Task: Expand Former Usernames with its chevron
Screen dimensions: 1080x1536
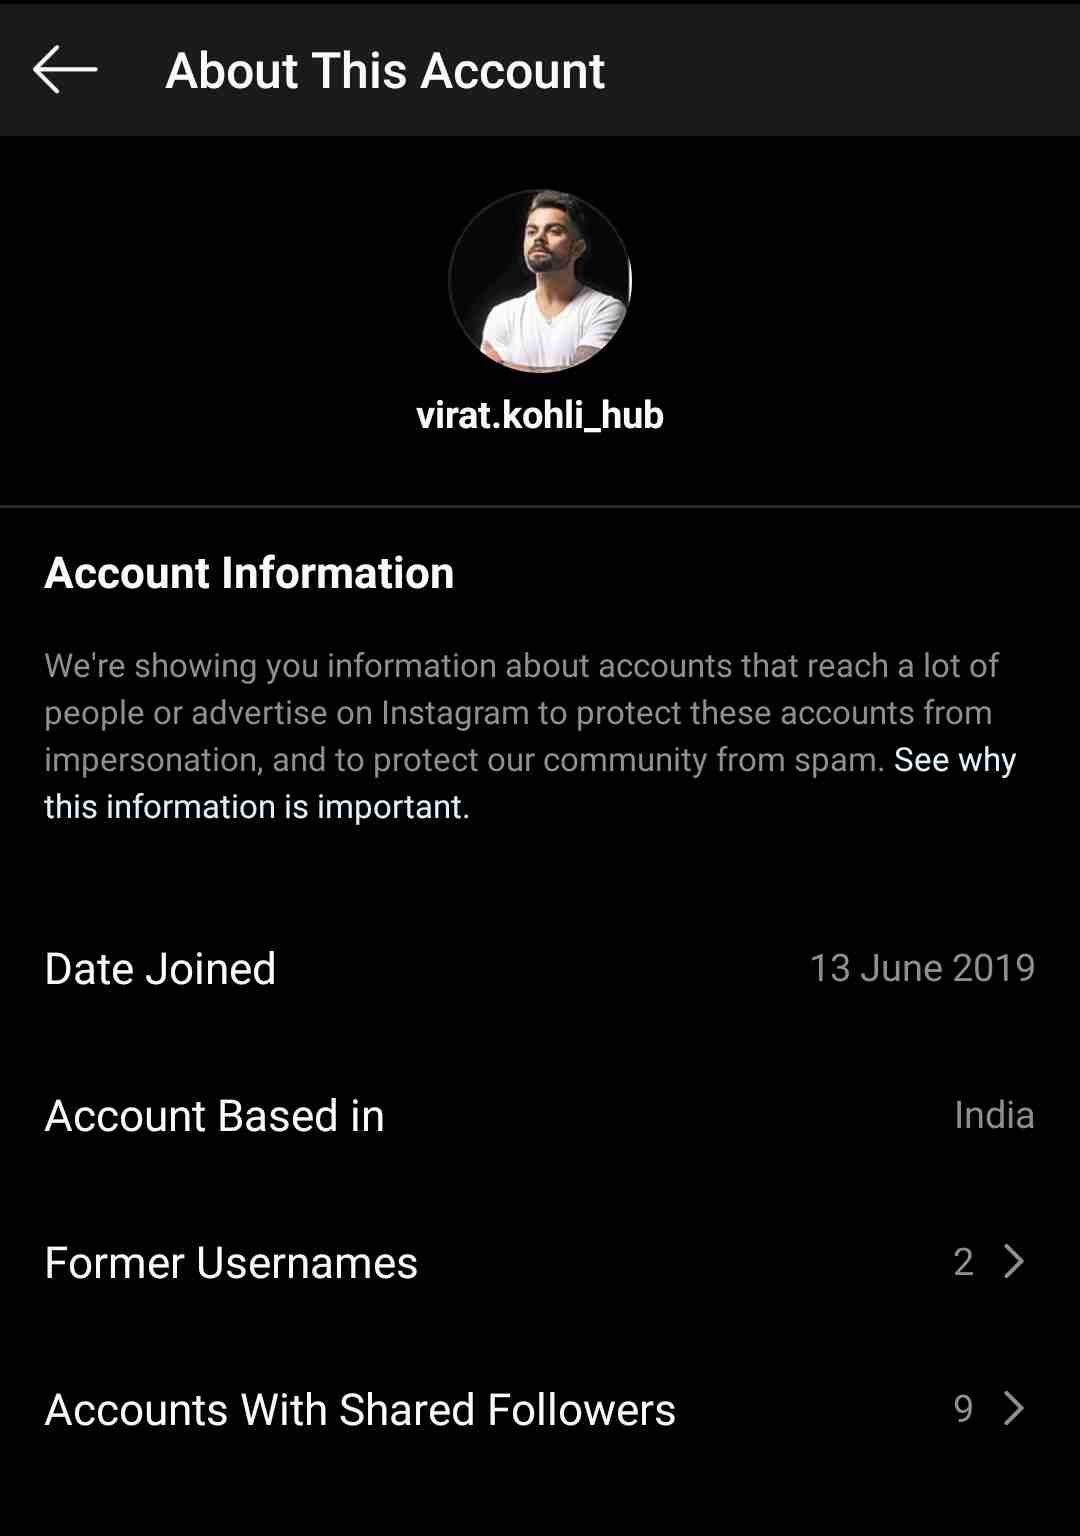Action: pyautogui.click(x=1014, y=1262)
